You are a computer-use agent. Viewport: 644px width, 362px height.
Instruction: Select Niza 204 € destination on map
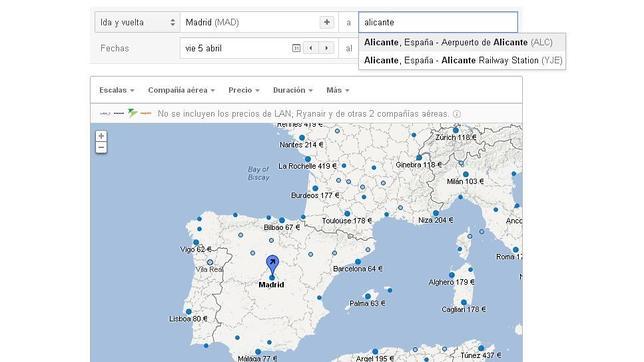(436, 220)
